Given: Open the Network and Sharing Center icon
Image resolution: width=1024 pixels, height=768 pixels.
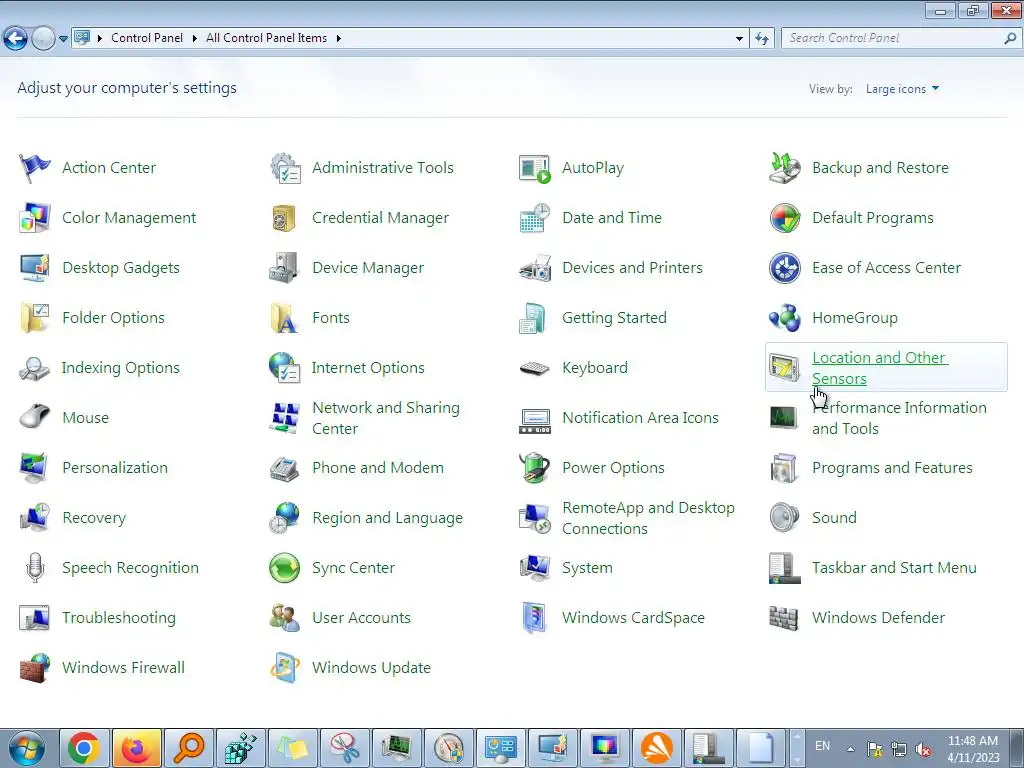Looking at the screenshot, I should click(285, 417).
